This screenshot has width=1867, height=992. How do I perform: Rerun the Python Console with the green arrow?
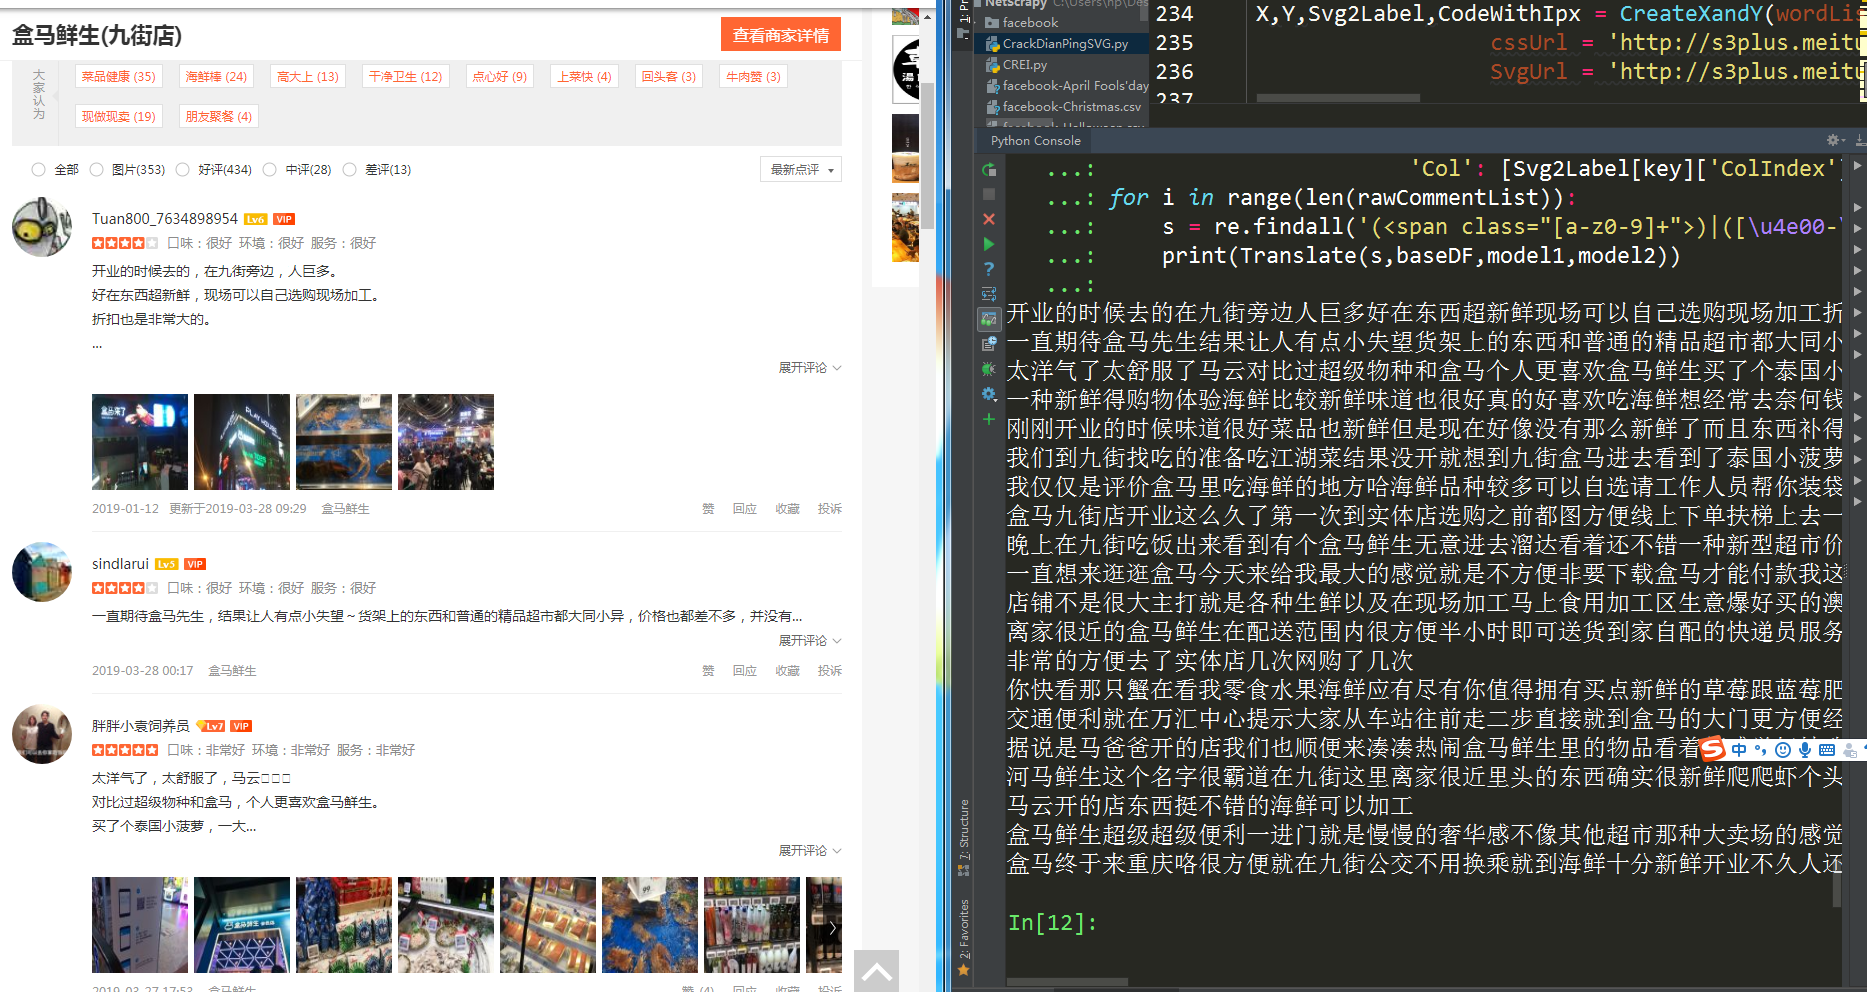point(988,170)
